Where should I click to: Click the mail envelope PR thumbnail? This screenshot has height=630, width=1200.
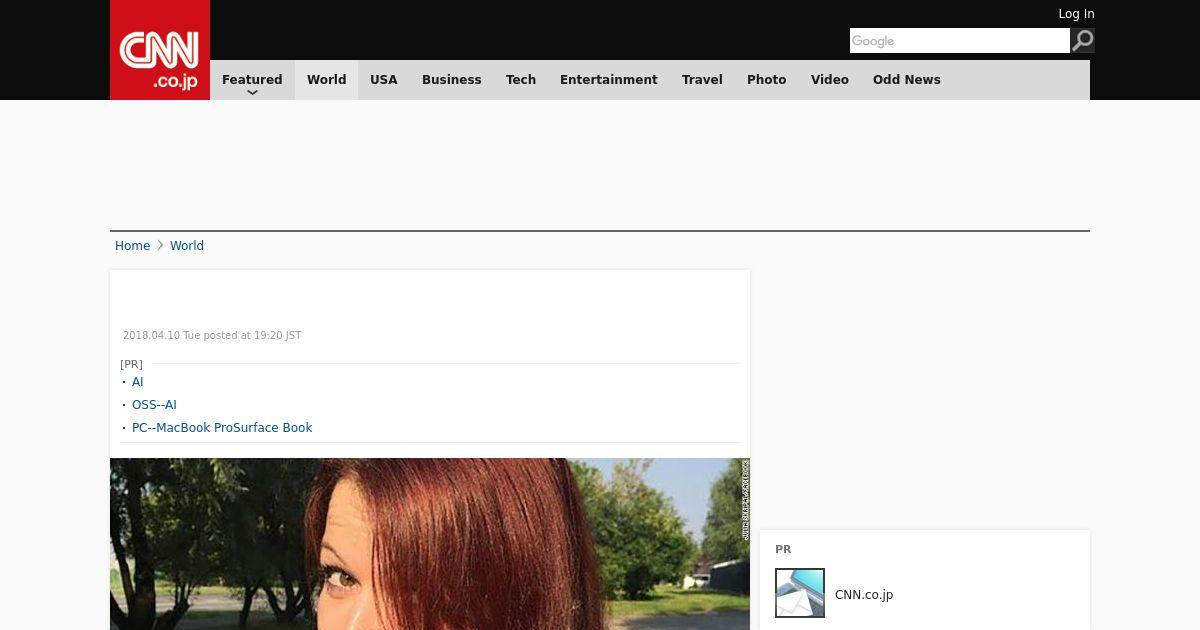[x=800, y=593]
